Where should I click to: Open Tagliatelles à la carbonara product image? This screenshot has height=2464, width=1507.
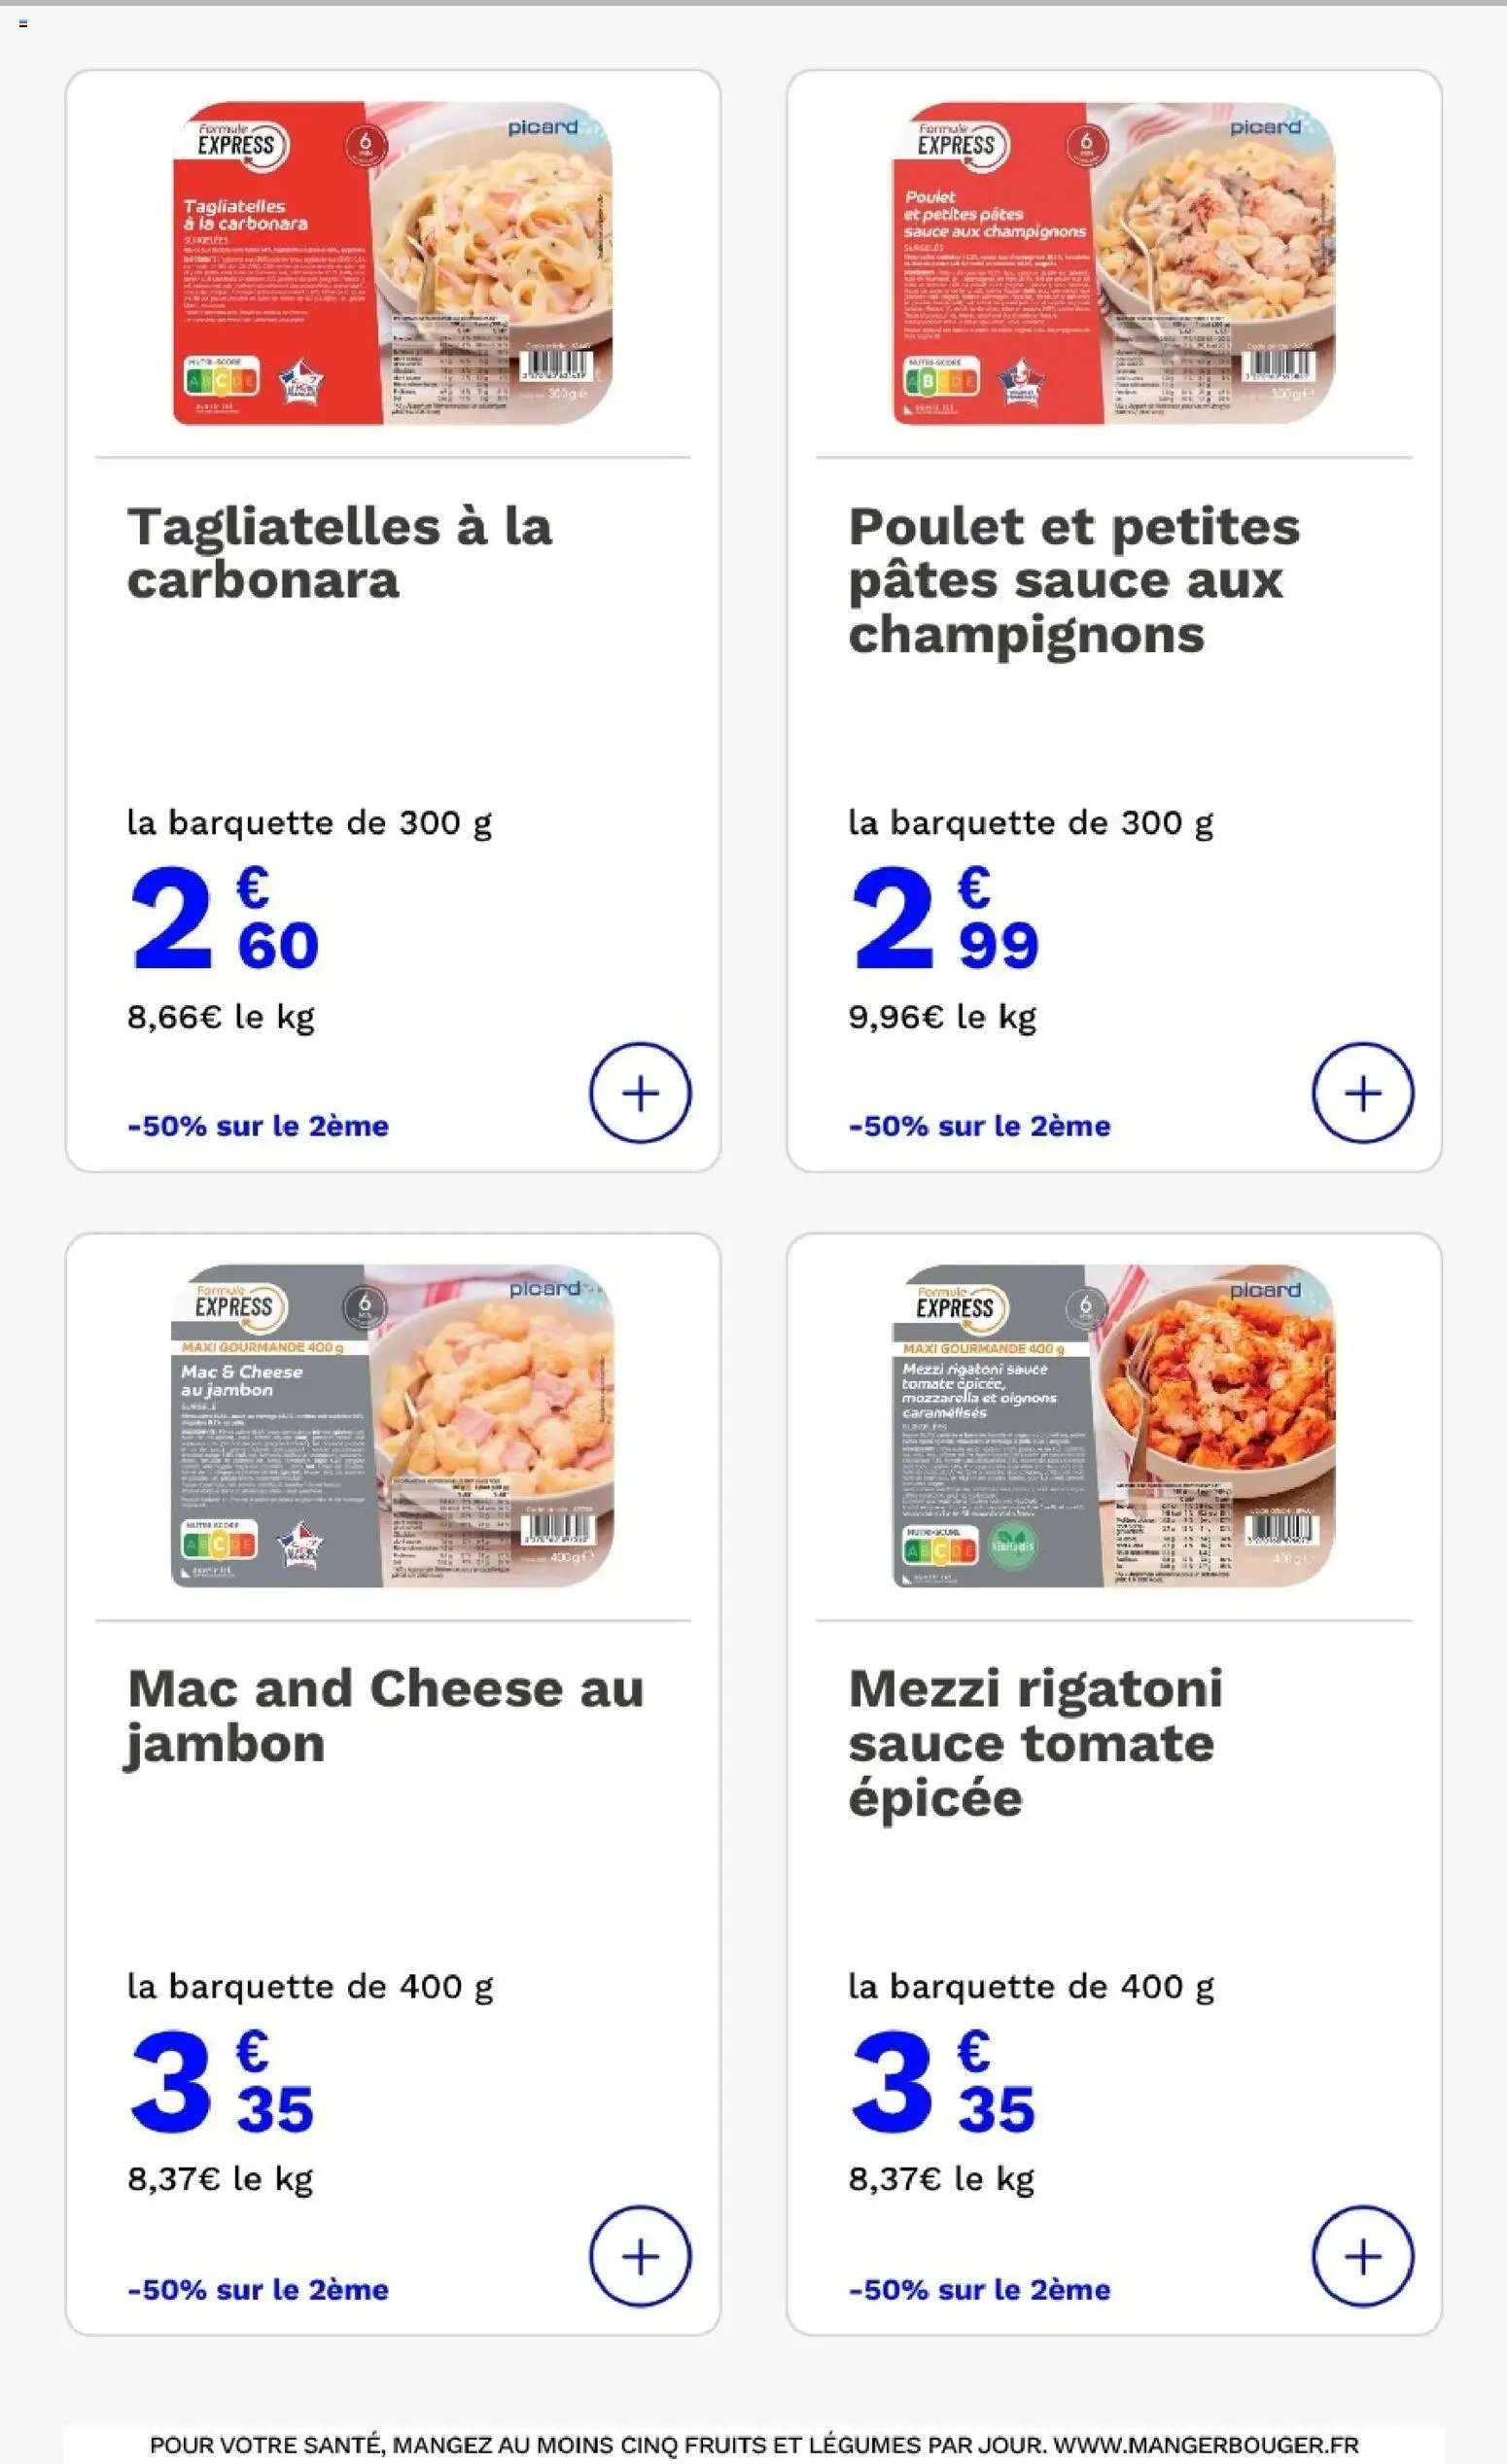pyautogui.click(x=393, y=263)
